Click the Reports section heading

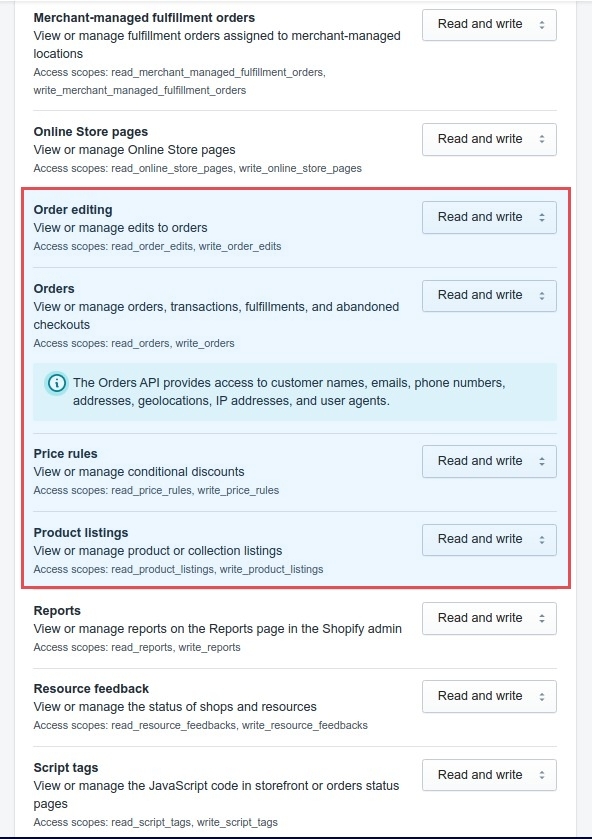tap(57, 611)
